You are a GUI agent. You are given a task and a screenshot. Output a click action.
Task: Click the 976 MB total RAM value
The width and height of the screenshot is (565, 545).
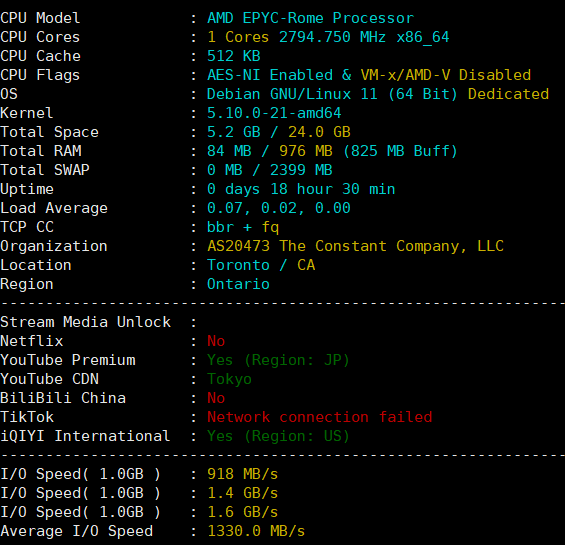[306, 151]
